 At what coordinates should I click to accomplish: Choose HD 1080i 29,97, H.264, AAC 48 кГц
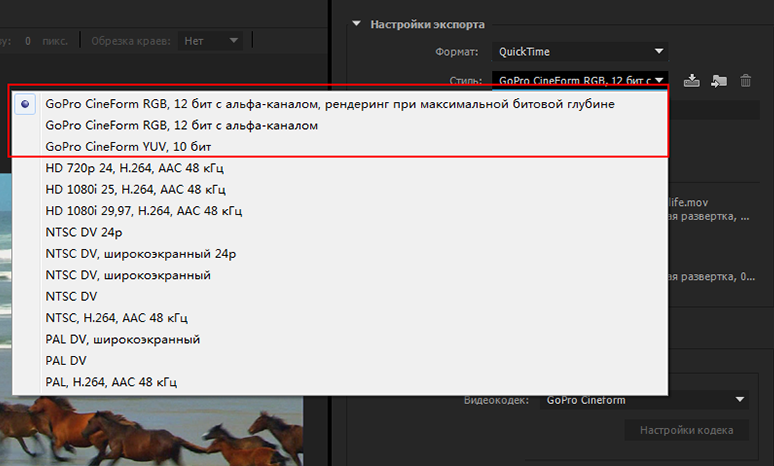click(x=341, y=211)
